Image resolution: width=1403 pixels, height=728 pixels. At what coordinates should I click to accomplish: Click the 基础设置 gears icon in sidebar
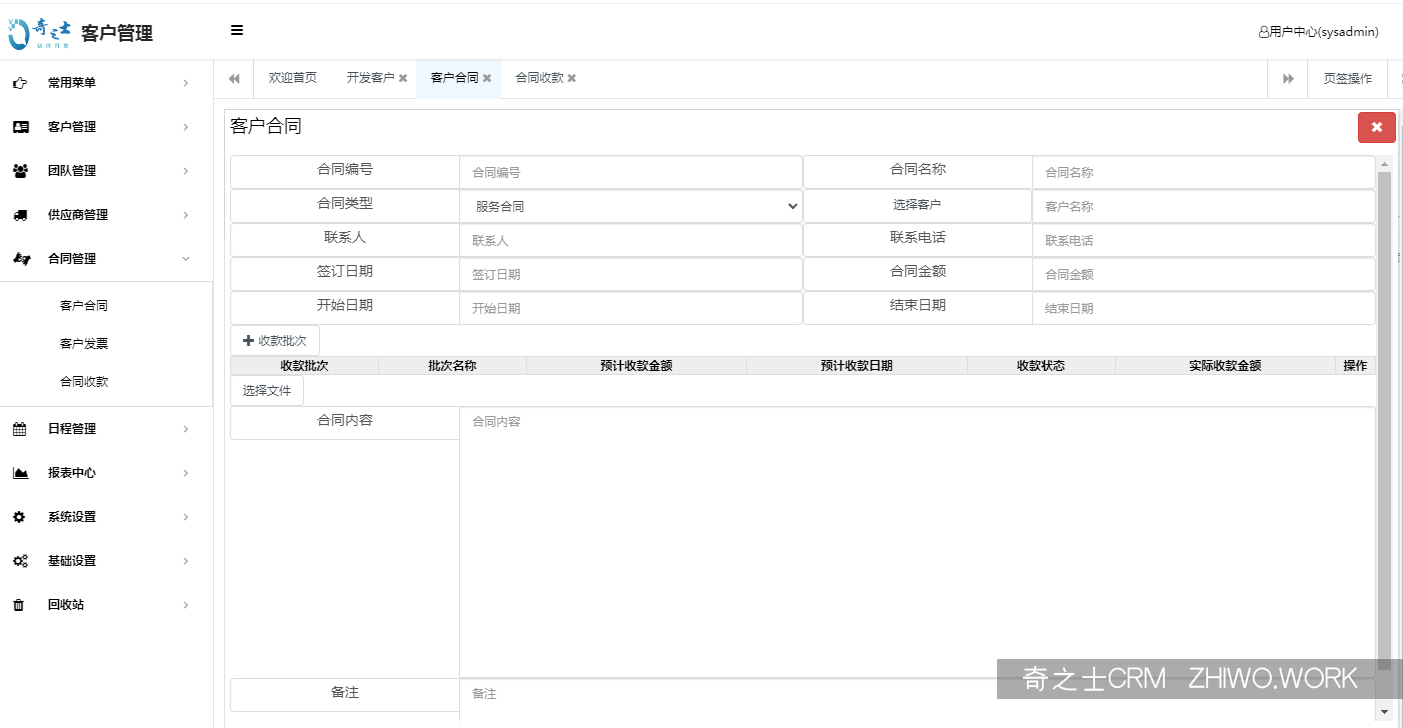coord(20,560)
